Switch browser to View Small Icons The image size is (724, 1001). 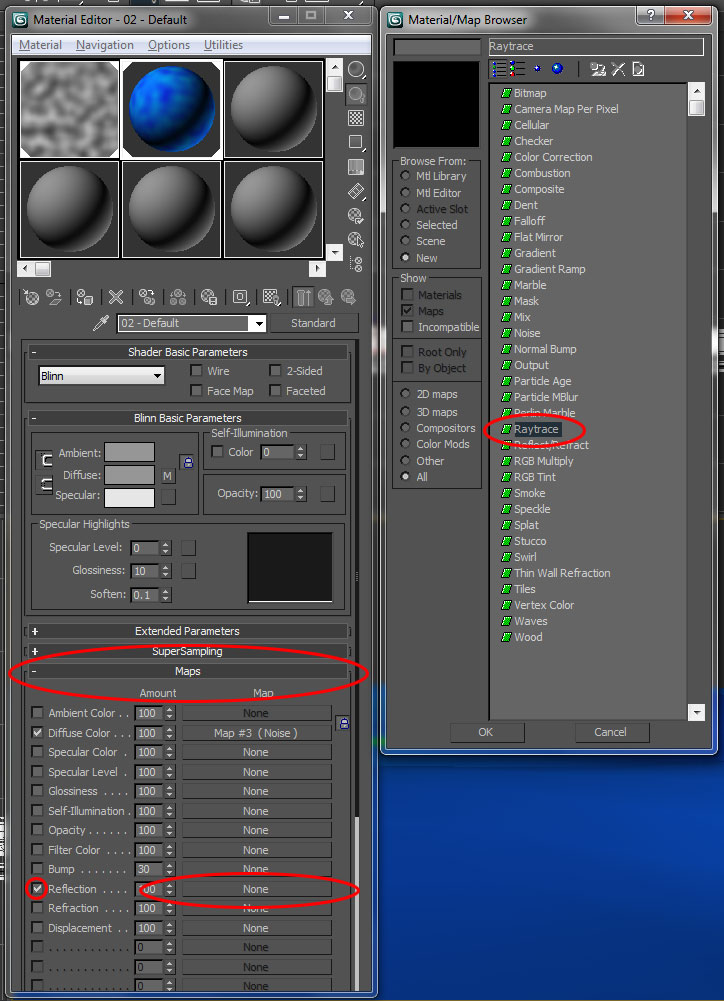(538, 69)
